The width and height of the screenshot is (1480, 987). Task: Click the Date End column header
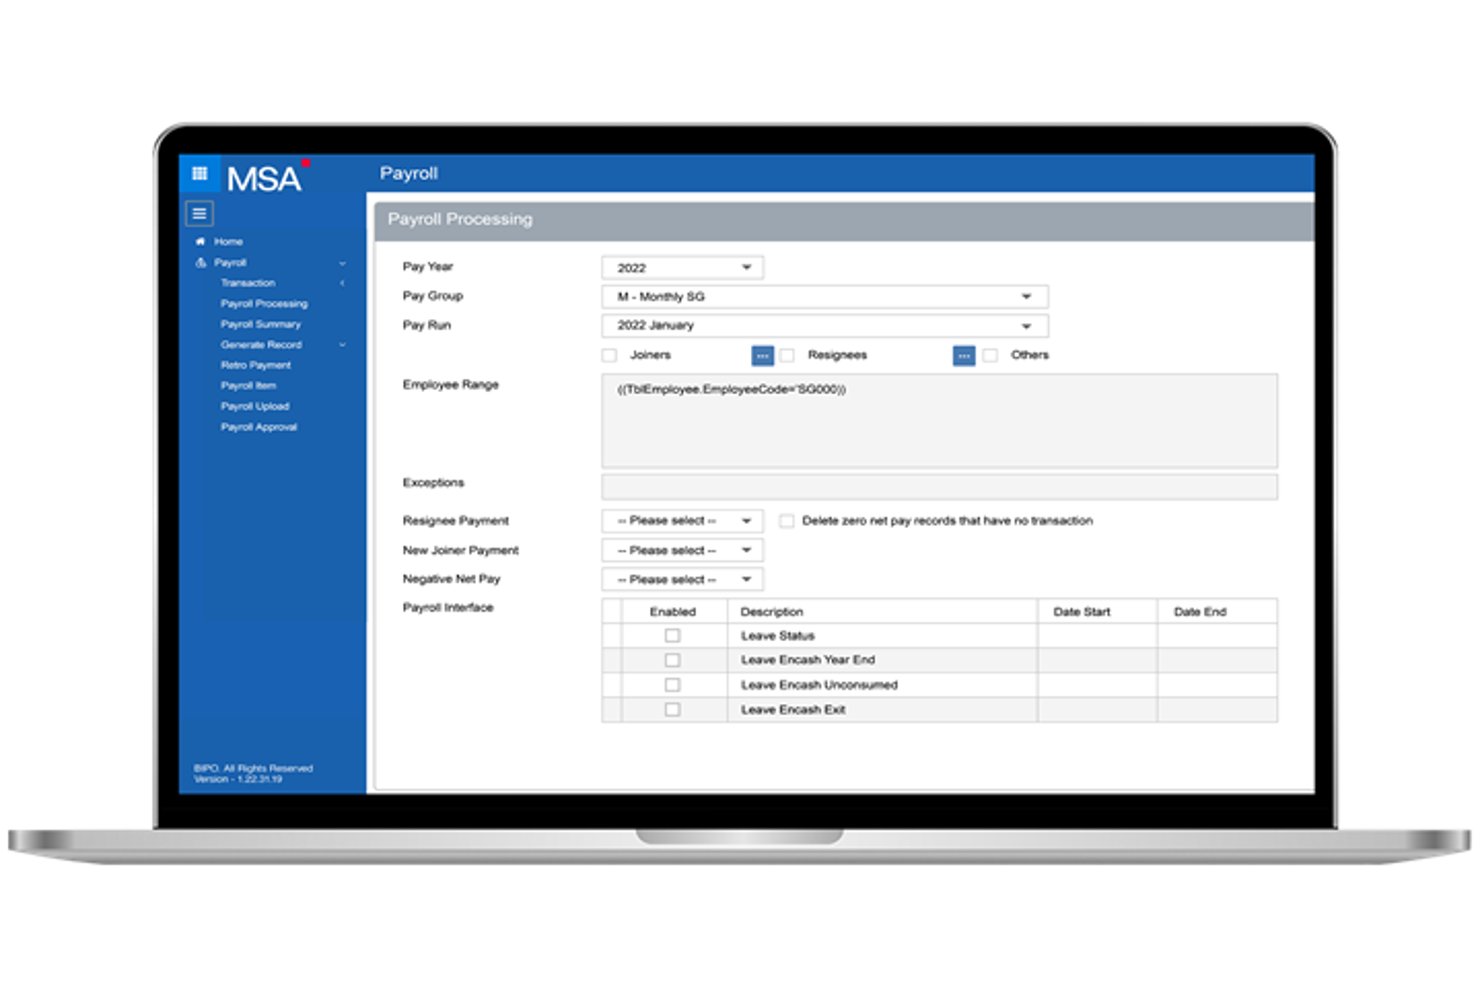[1199, 612]
